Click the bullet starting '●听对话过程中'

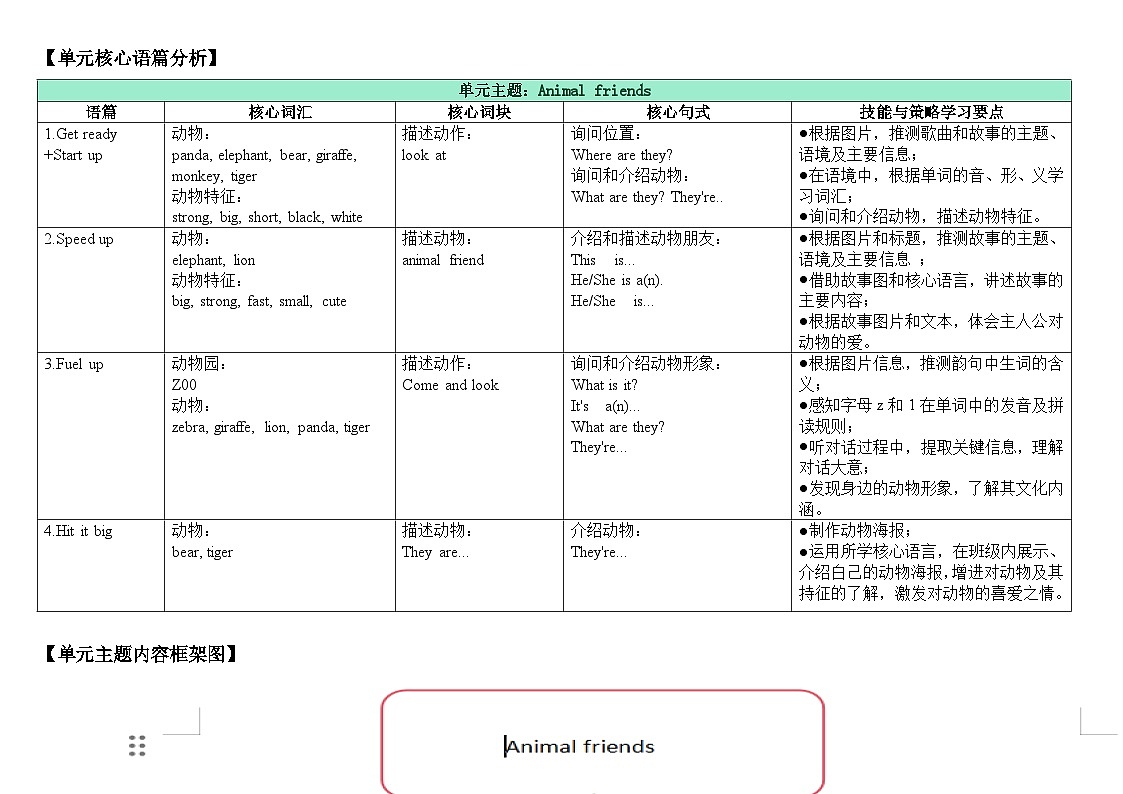(931, 457)
